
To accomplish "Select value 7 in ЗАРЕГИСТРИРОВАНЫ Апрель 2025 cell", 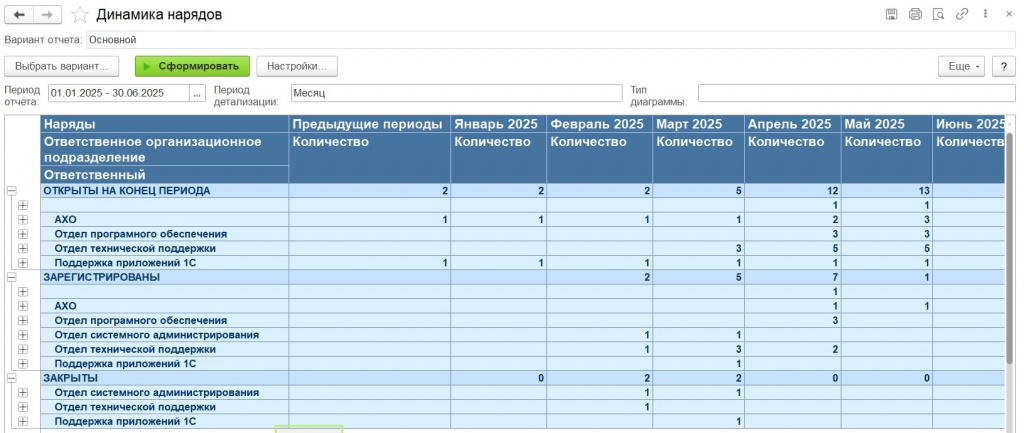I will click(793, 277).
